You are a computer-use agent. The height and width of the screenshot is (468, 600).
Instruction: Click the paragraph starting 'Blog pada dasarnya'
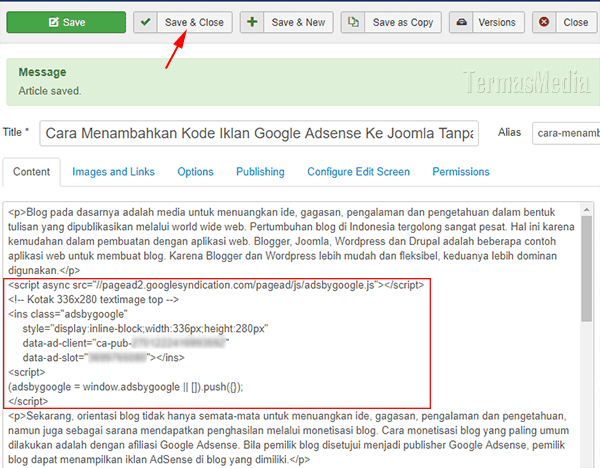(291, 241)
